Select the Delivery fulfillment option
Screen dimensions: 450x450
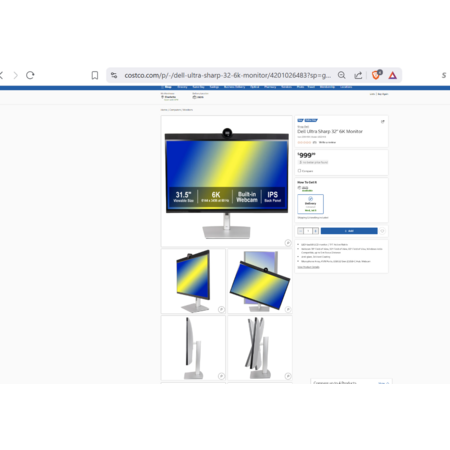(310, 204)
